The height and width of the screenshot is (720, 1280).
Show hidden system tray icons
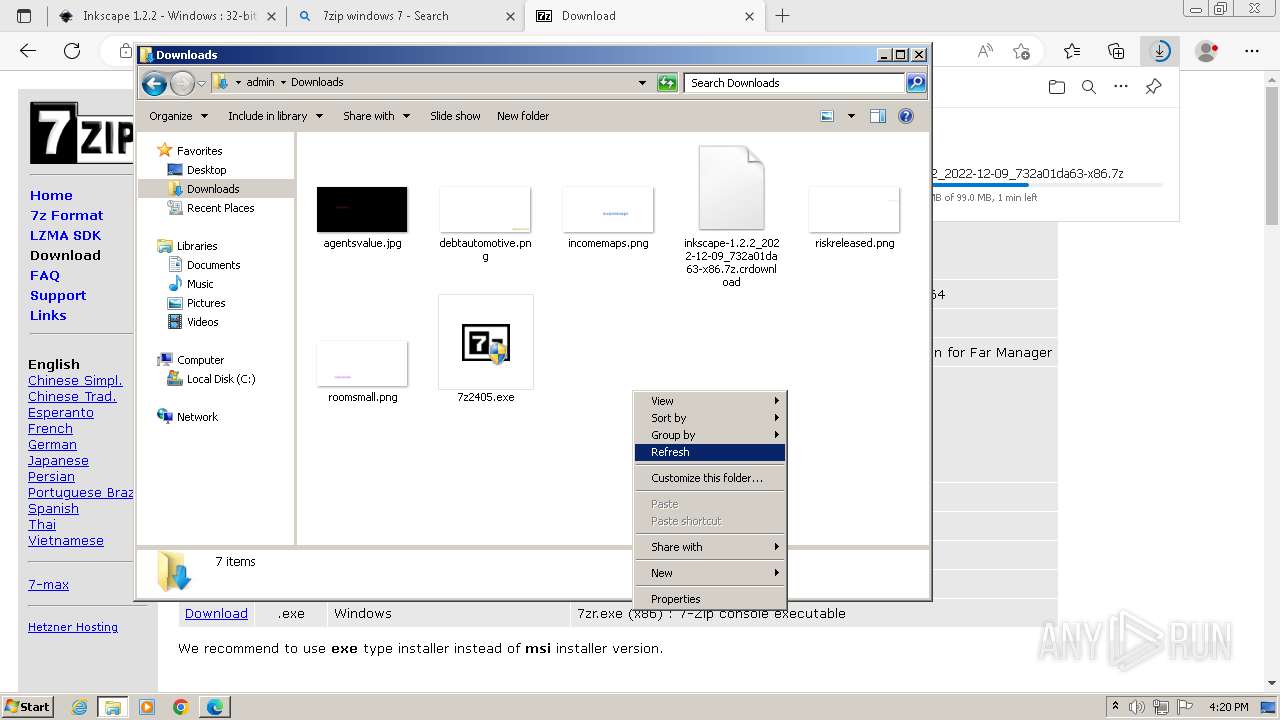[x=1115, y=707]
